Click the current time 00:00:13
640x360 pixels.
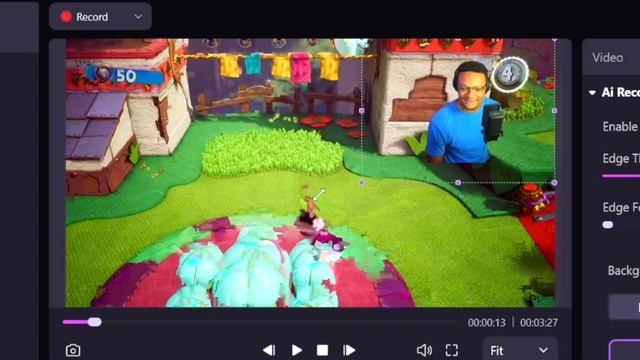(487, 322)
